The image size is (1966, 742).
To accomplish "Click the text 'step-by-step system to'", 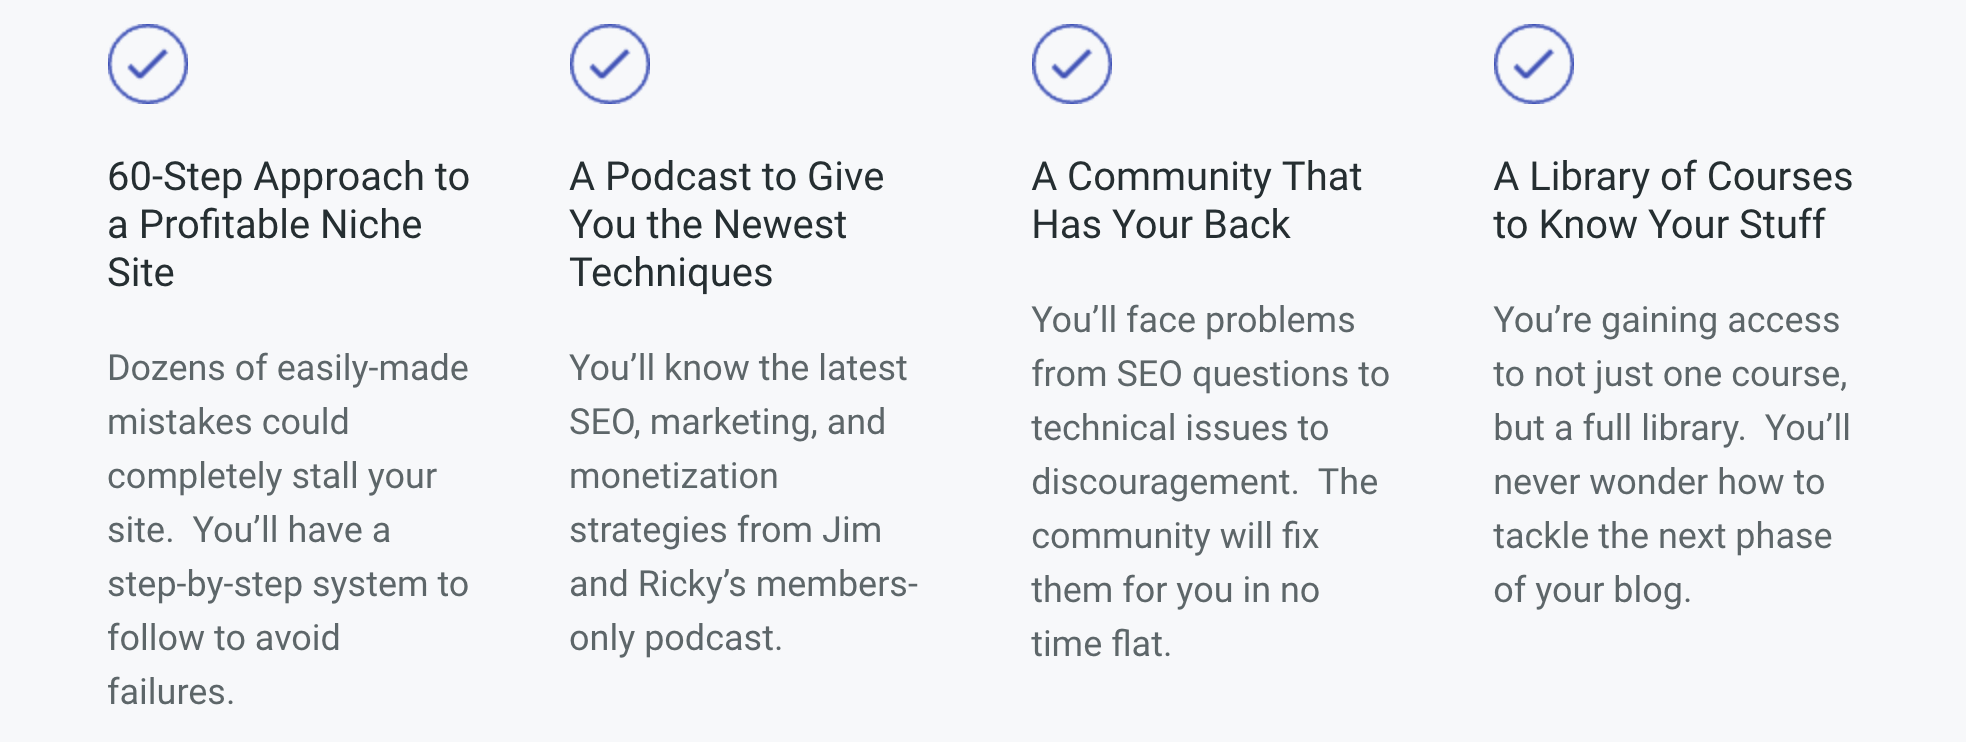I will coord(288,584).
